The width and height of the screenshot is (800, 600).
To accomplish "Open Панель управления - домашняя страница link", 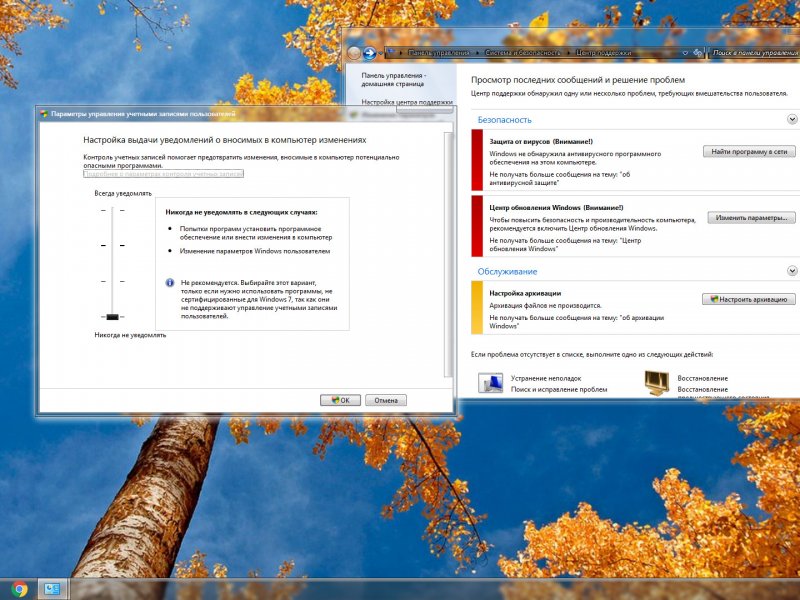I will click(x=393, y=80).
